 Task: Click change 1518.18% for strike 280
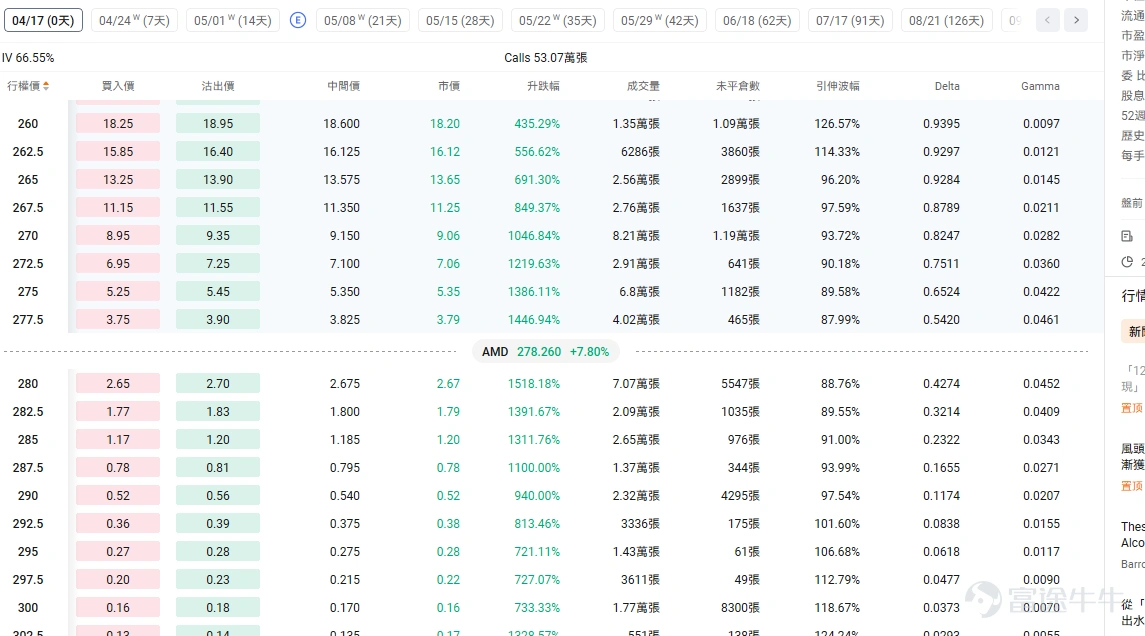click(x=534, y=383)
